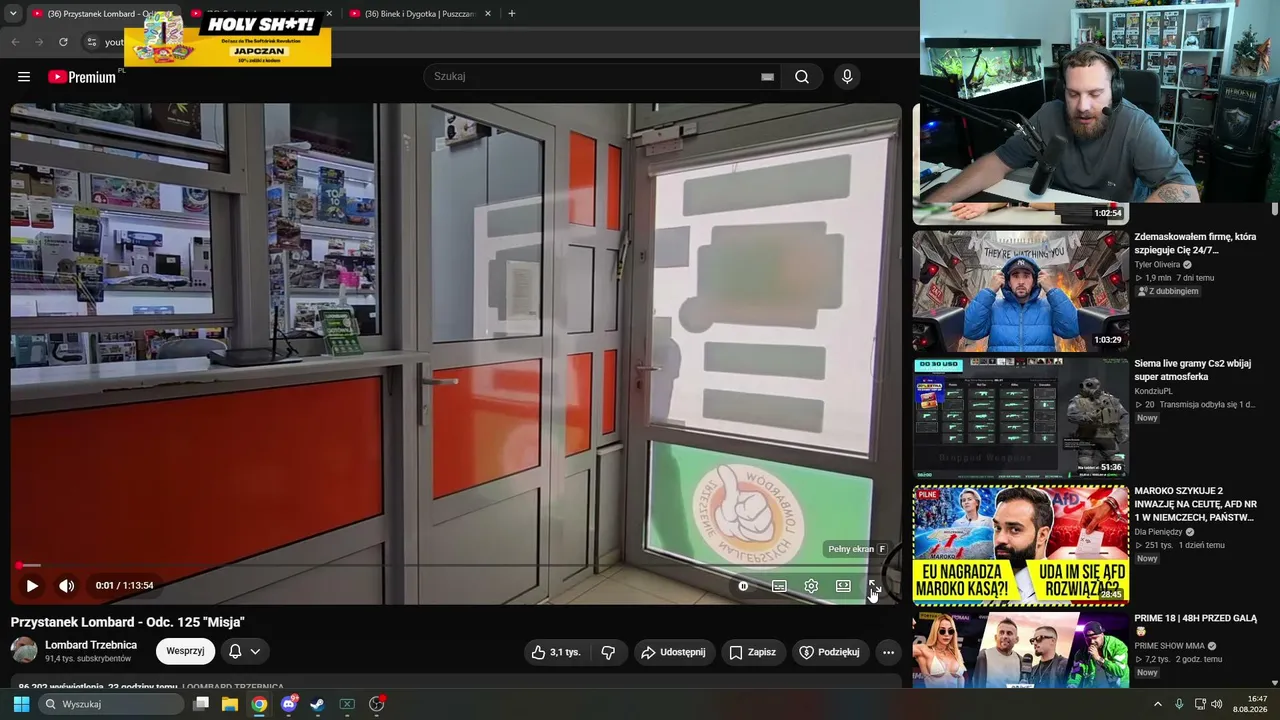Open Google Chrome from the taskbar

pyautogui.click(x=259, y=704)
